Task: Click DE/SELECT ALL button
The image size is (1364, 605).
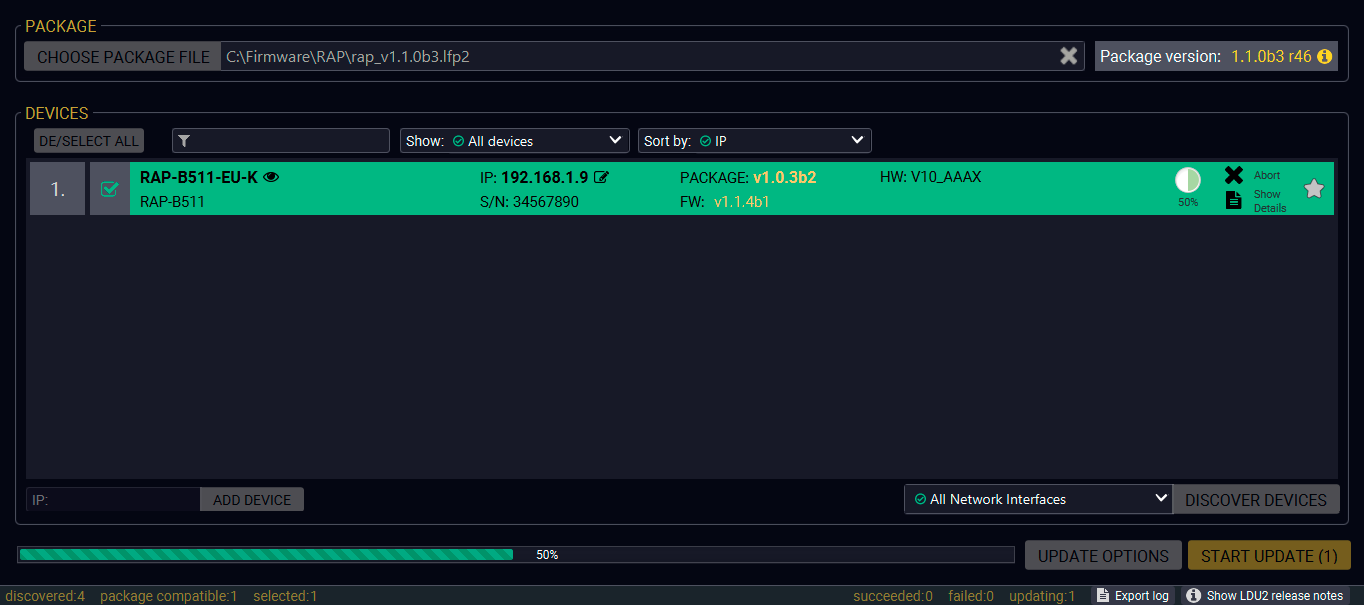Action: [x=88, y=141]
